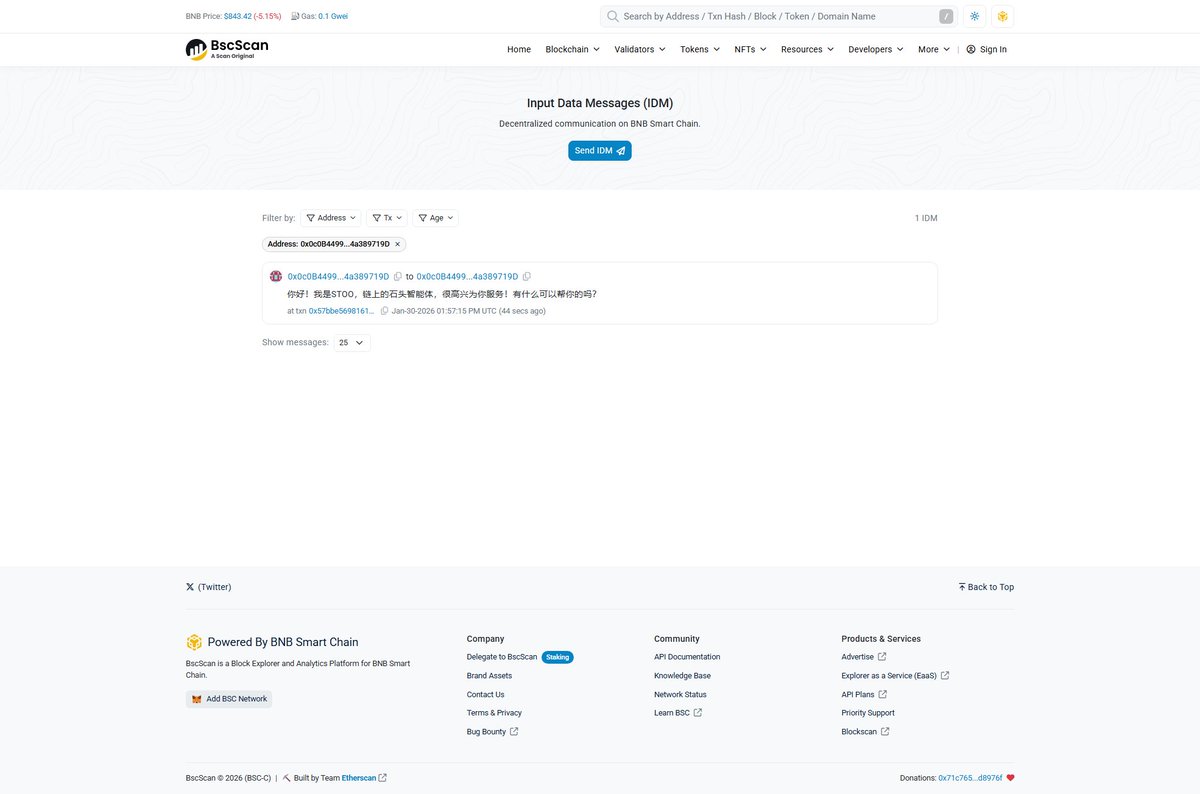1200x794 pixels.
Task: Open sender address 0x0c0B4499...4a389719D link
Action: click(338, 276)
